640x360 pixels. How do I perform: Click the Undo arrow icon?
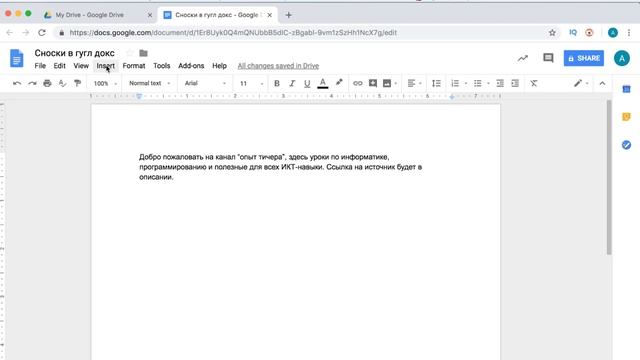point(17,83)
